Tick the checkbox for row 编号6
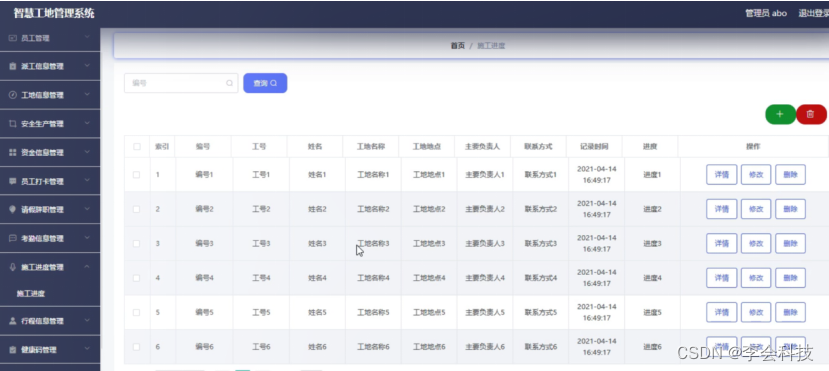The height and width of the screenshot is (371, 829). pyautogui.click(x=136, y=347)
